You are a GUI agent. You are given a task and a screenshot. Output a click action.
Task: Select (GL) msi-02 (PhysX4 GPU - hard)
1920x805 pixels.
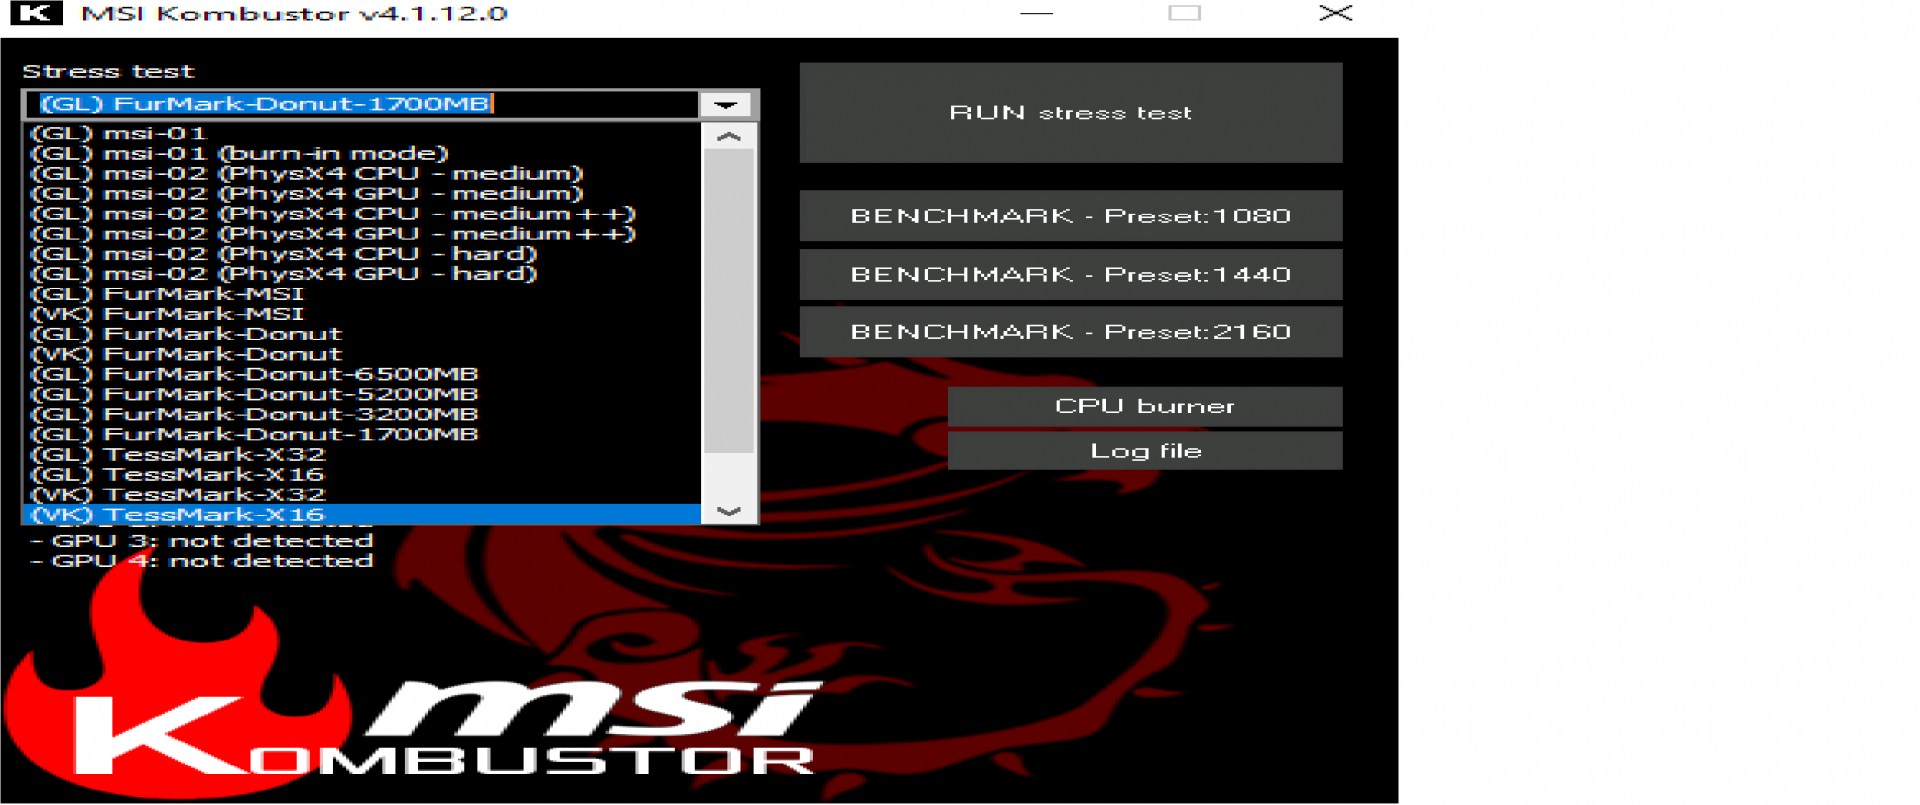(362, 273)
